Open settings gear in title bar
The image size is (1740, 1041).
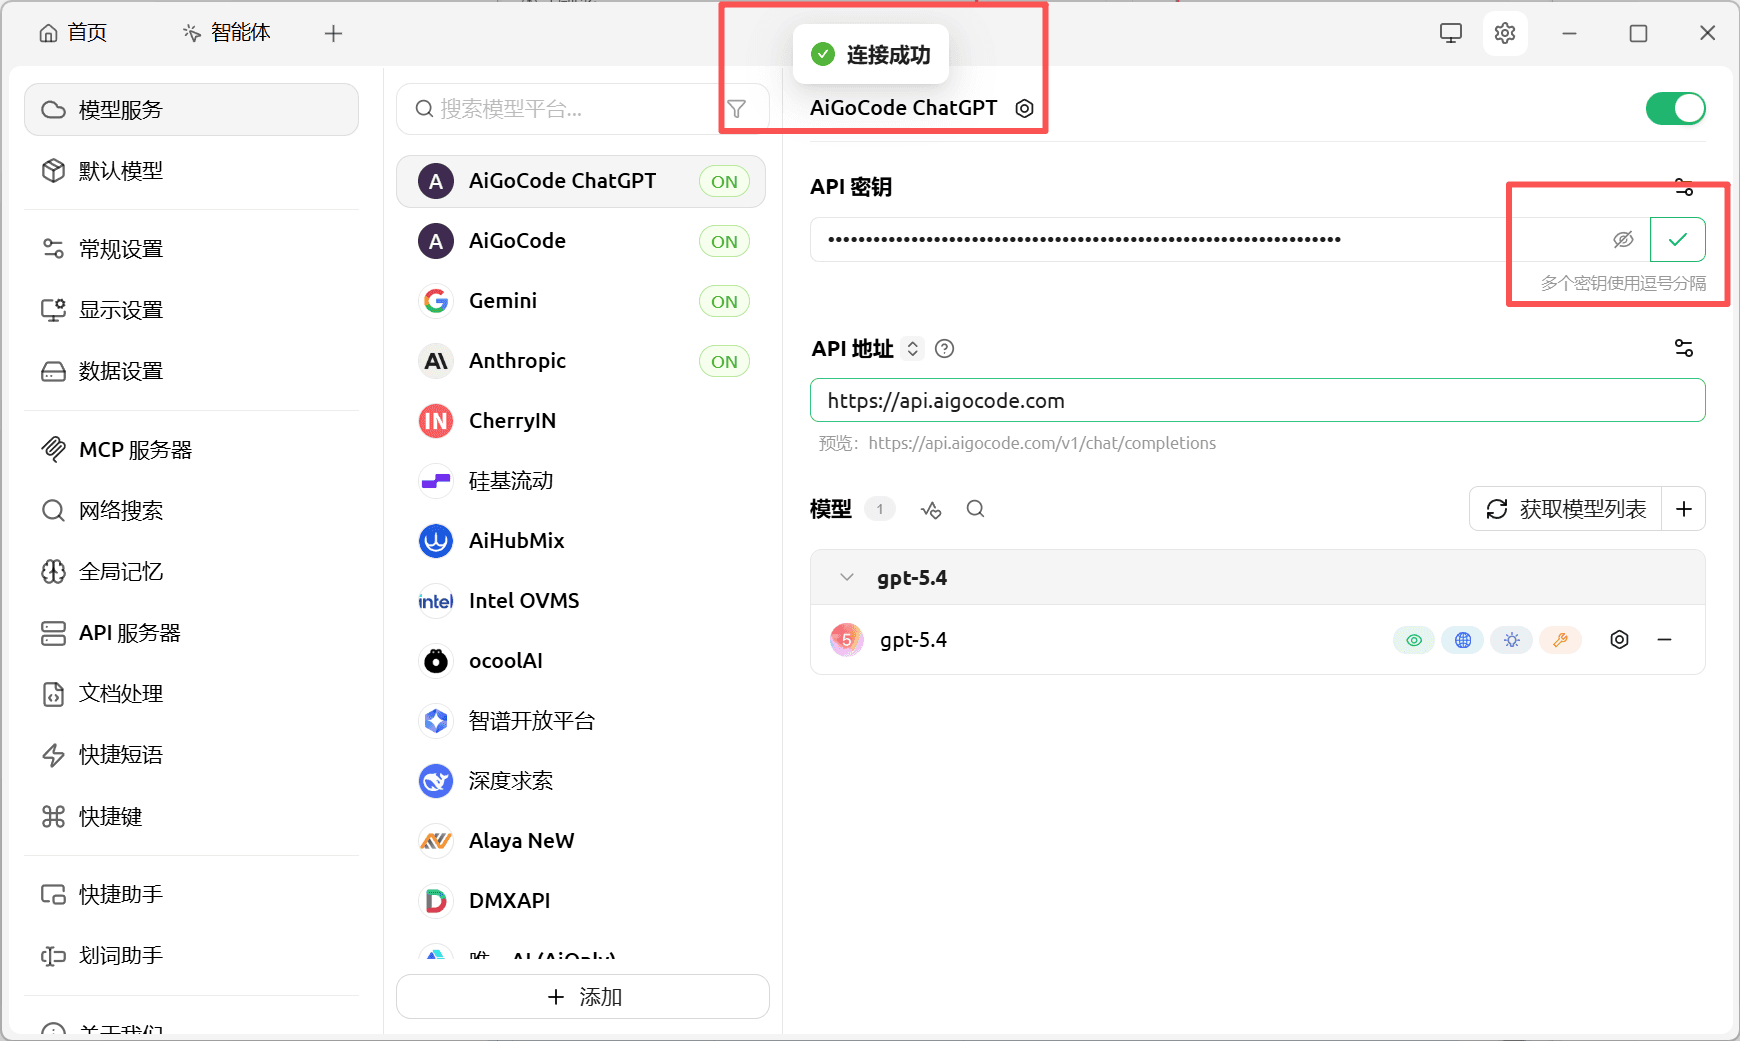point(1505,33)
